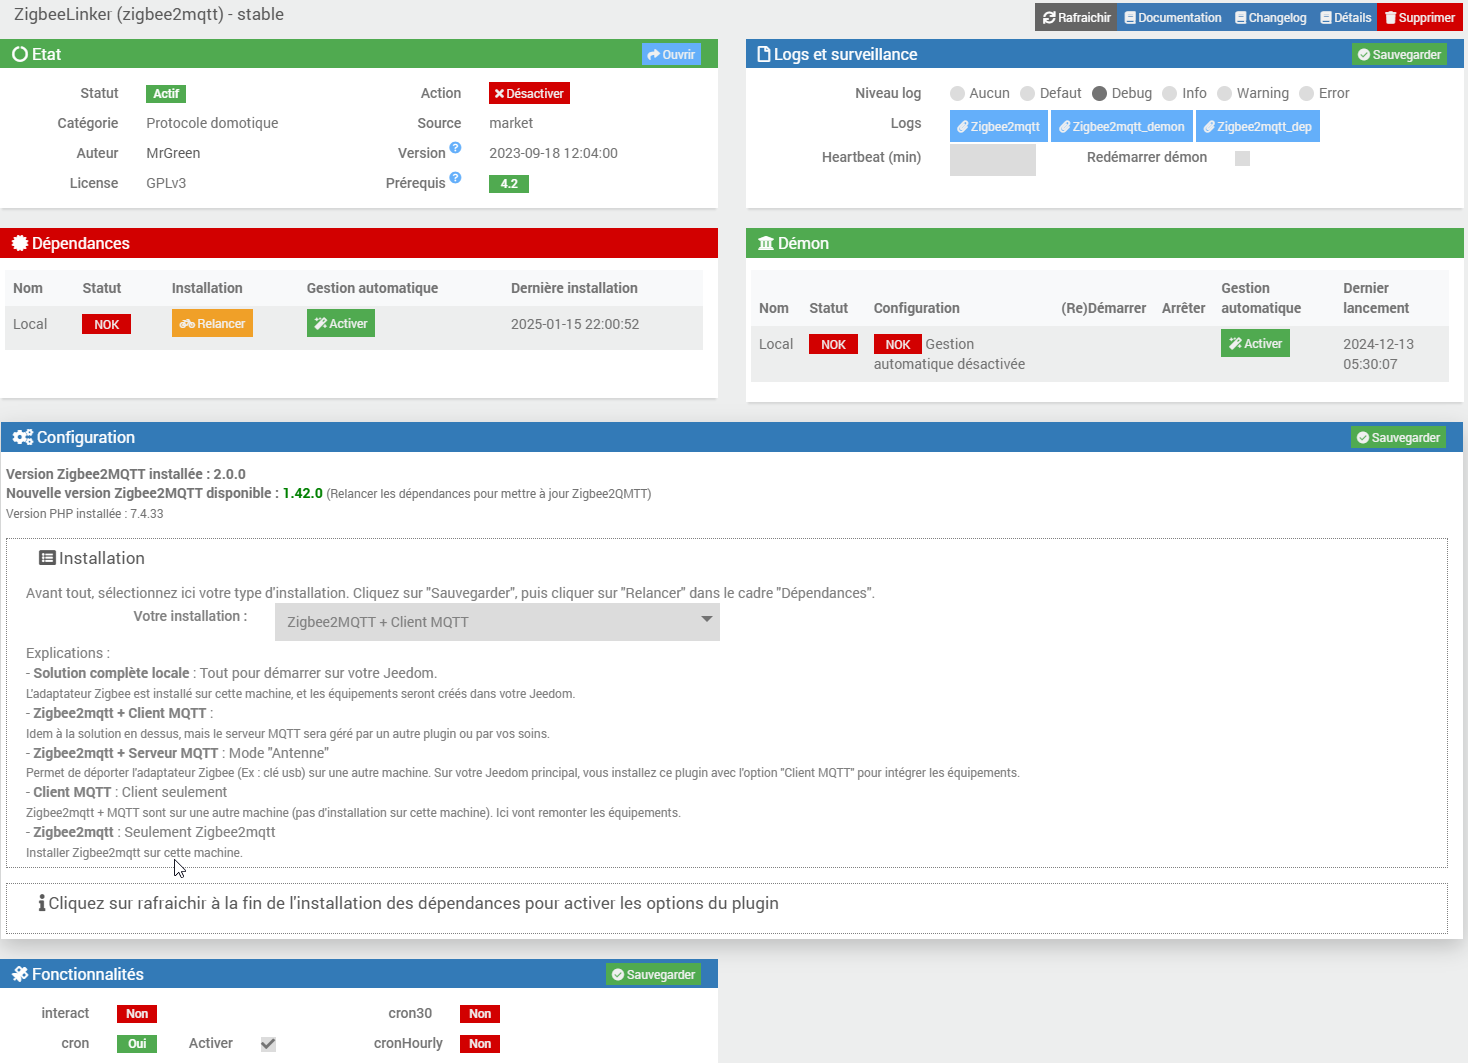This screenshot has height=1063, width=1468.
Task: Open the Zigbee2mqtt_demon log
Action: pyautogui.click(x=1122, y=127)
